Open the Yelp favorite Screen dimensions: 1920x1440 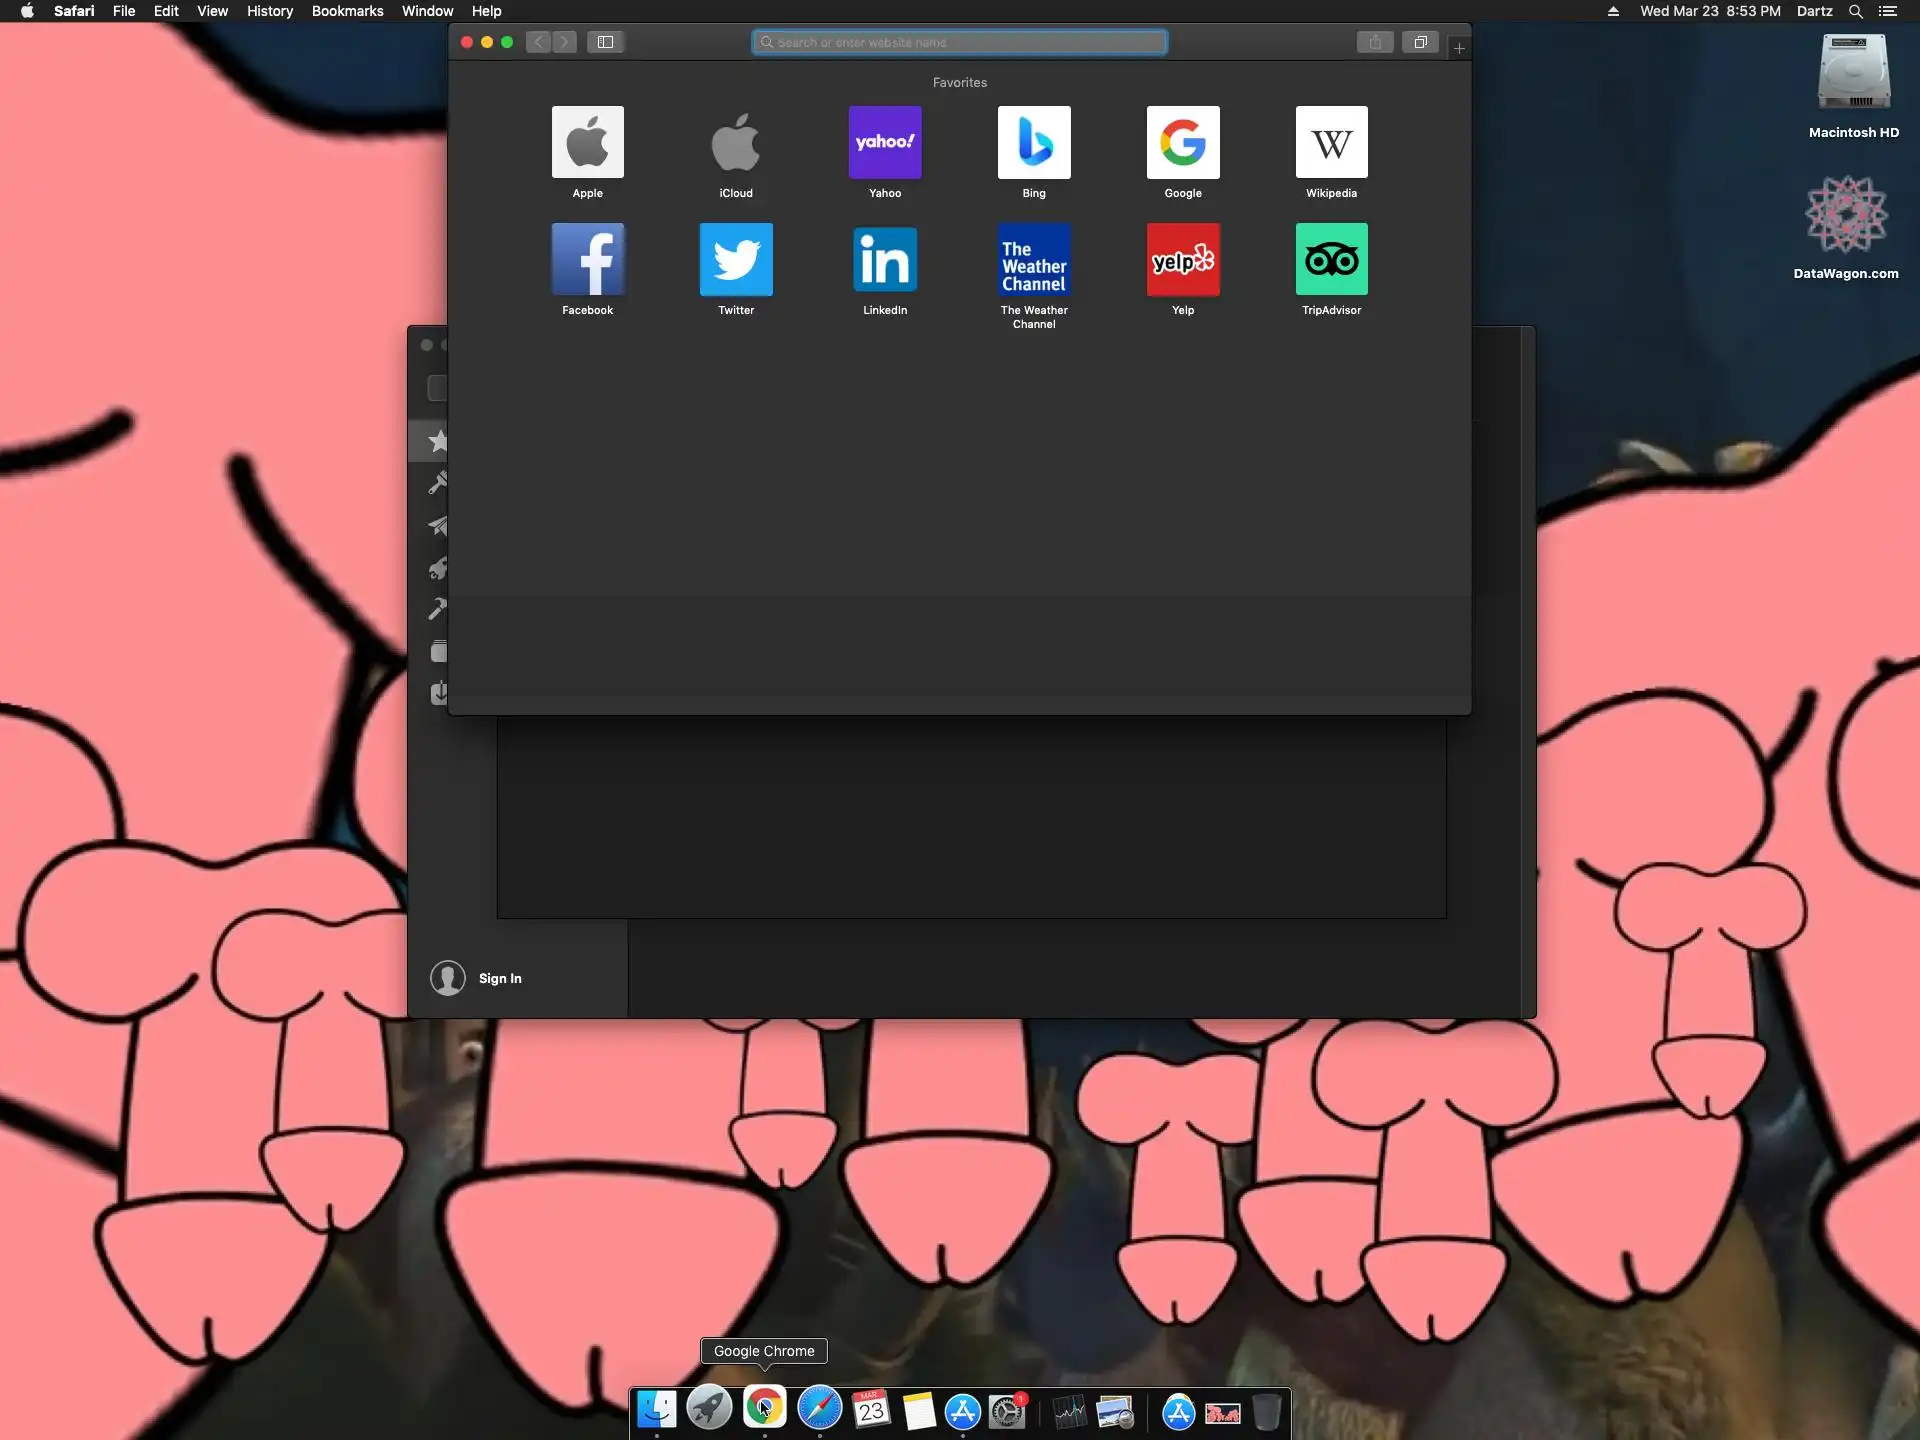[1182, 259]
